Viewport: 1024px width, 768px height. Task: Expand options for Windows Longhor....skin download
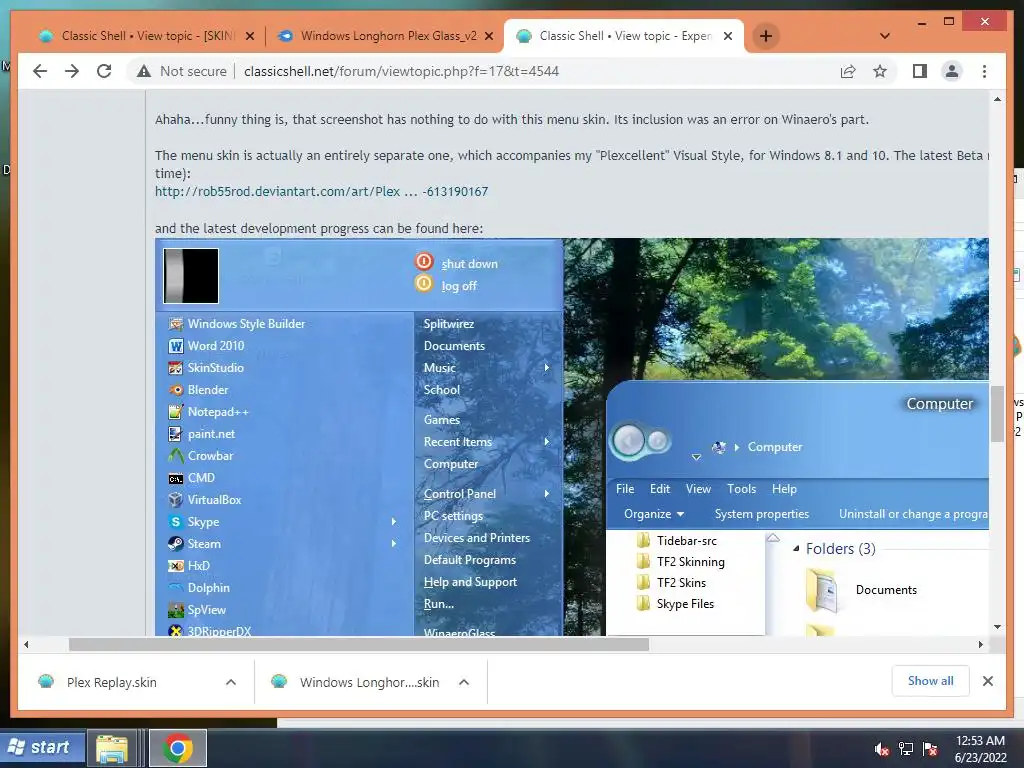[464, 682]
